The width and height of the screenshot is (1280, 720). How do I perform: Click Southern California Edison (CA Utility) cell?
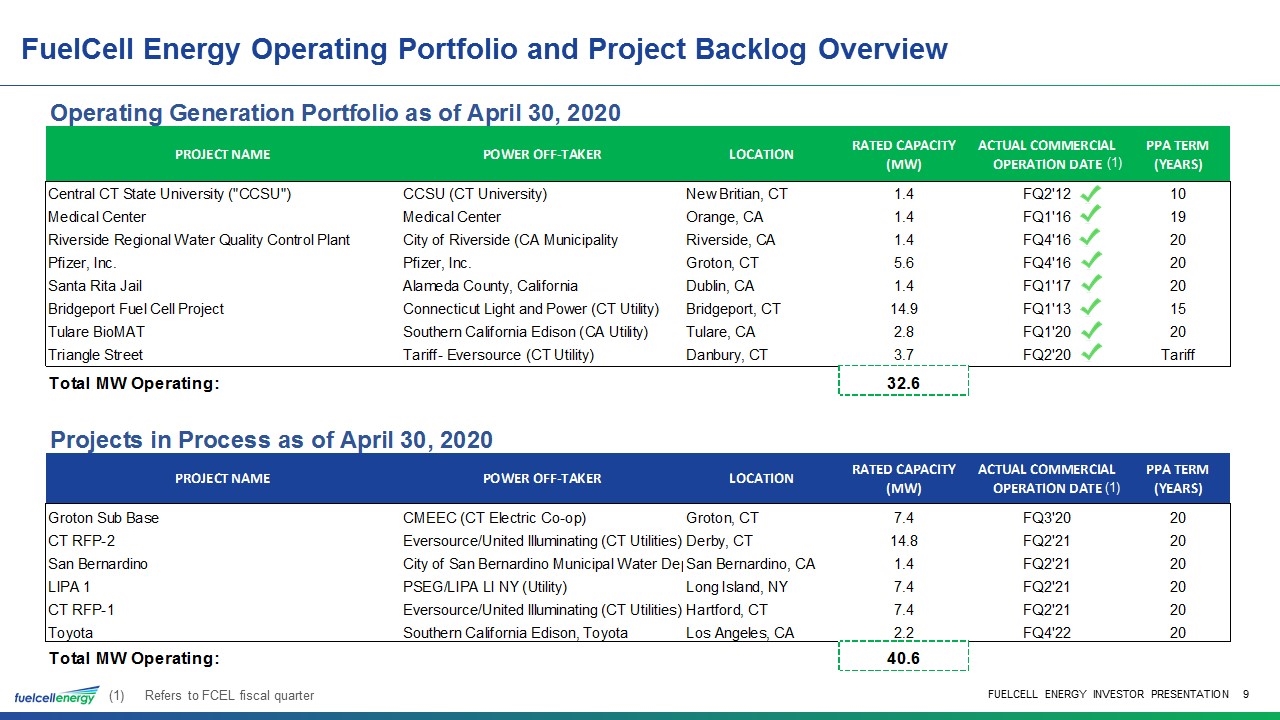coord(525,332)
